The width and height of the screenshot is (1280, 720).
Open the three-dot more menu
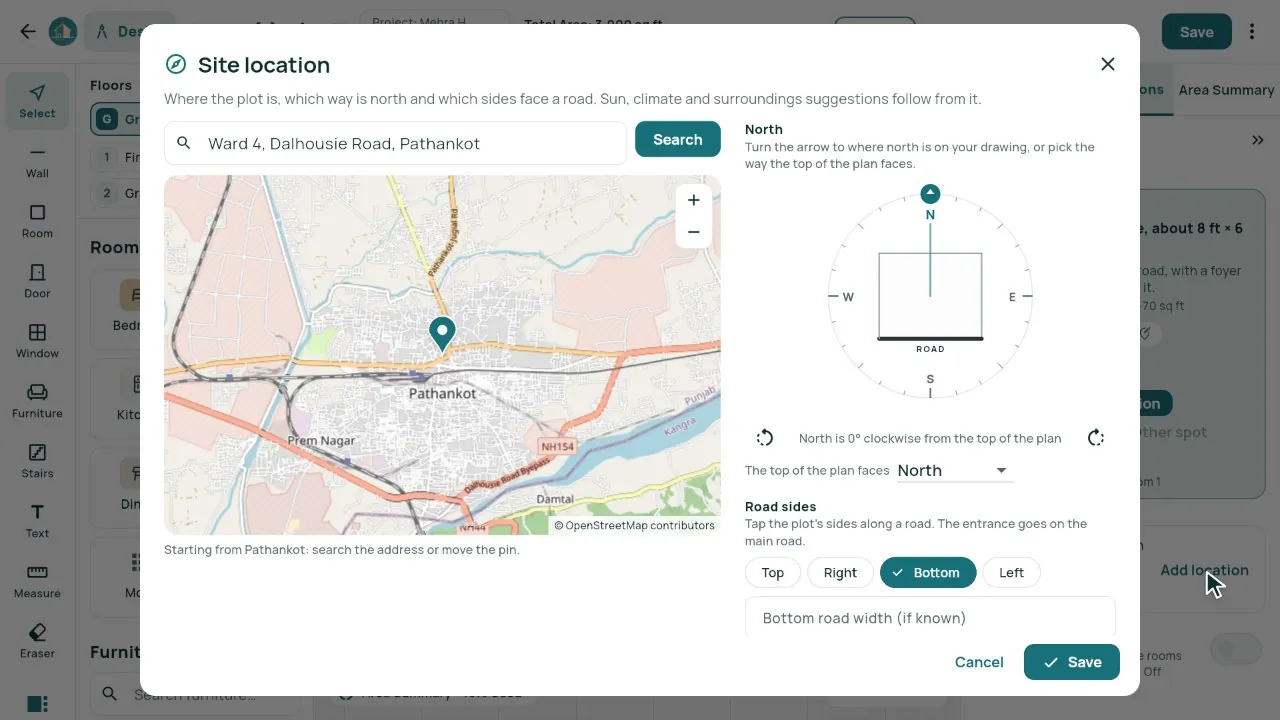click(x=1251, y=32)
